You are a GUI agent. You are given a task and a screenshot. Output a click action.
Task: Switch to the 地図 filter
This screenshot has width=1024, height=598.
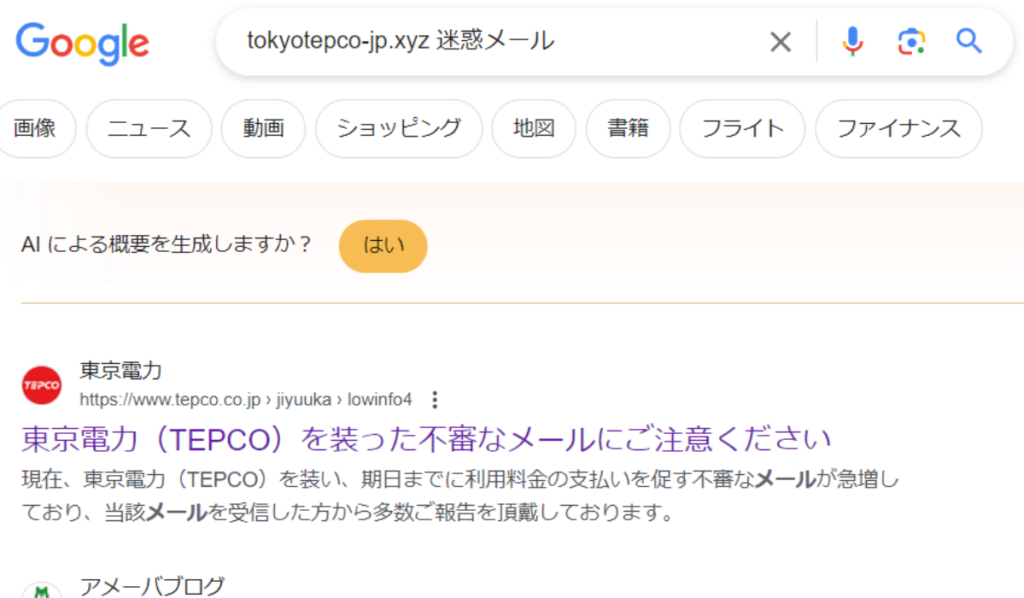click(534, 128)
